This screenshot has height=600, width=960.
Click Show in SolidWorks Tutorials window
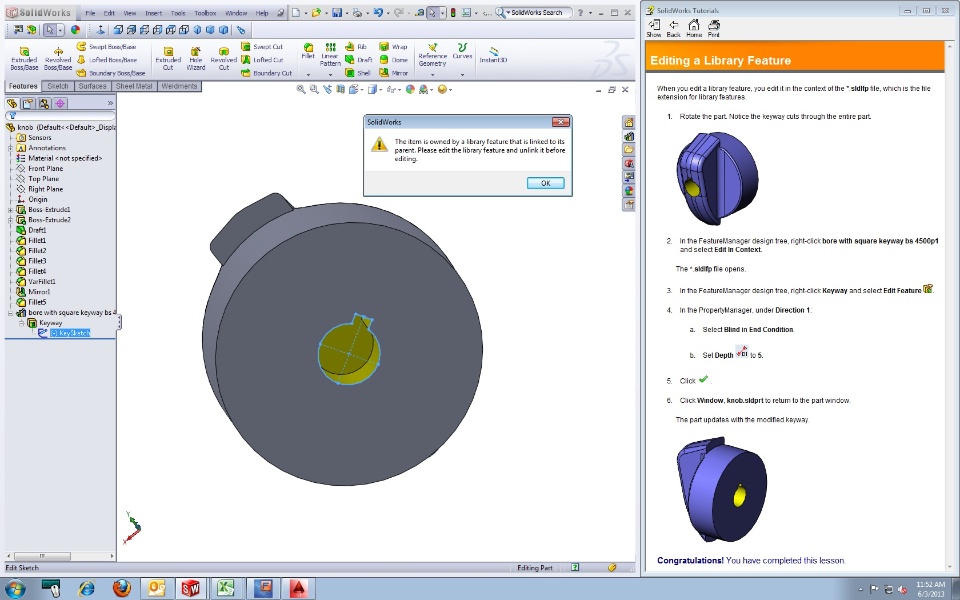(654, 28)
